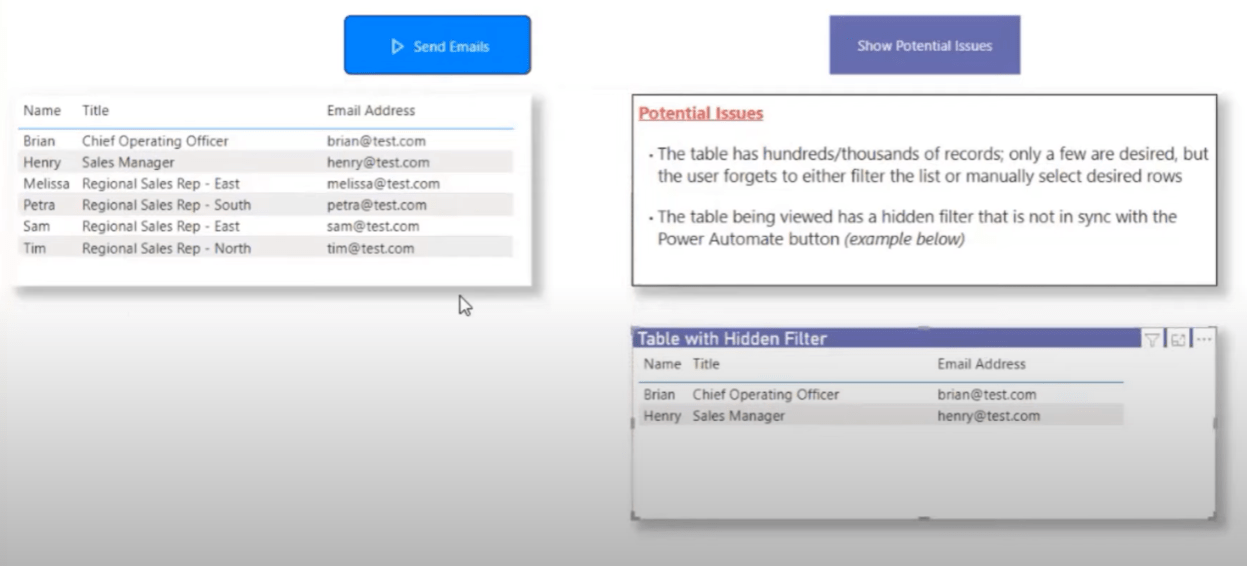Image resolution: width=1247 pixels, height=566 pixels.
Task: Select Brian in the main contacts table
Action: pyautogui.click(x=41, y=141)
